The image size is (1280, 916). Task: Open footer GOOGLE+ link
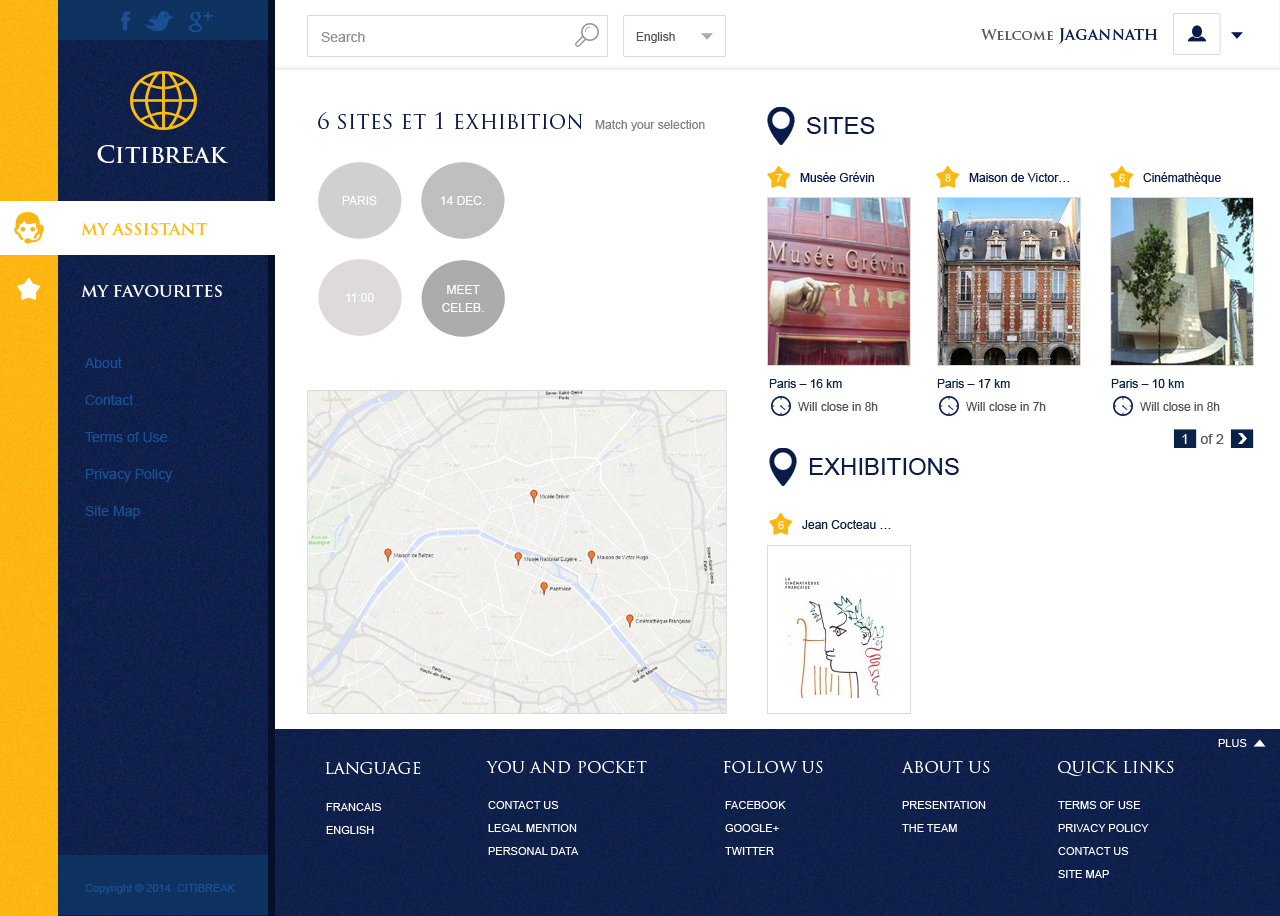coord(752,828)
